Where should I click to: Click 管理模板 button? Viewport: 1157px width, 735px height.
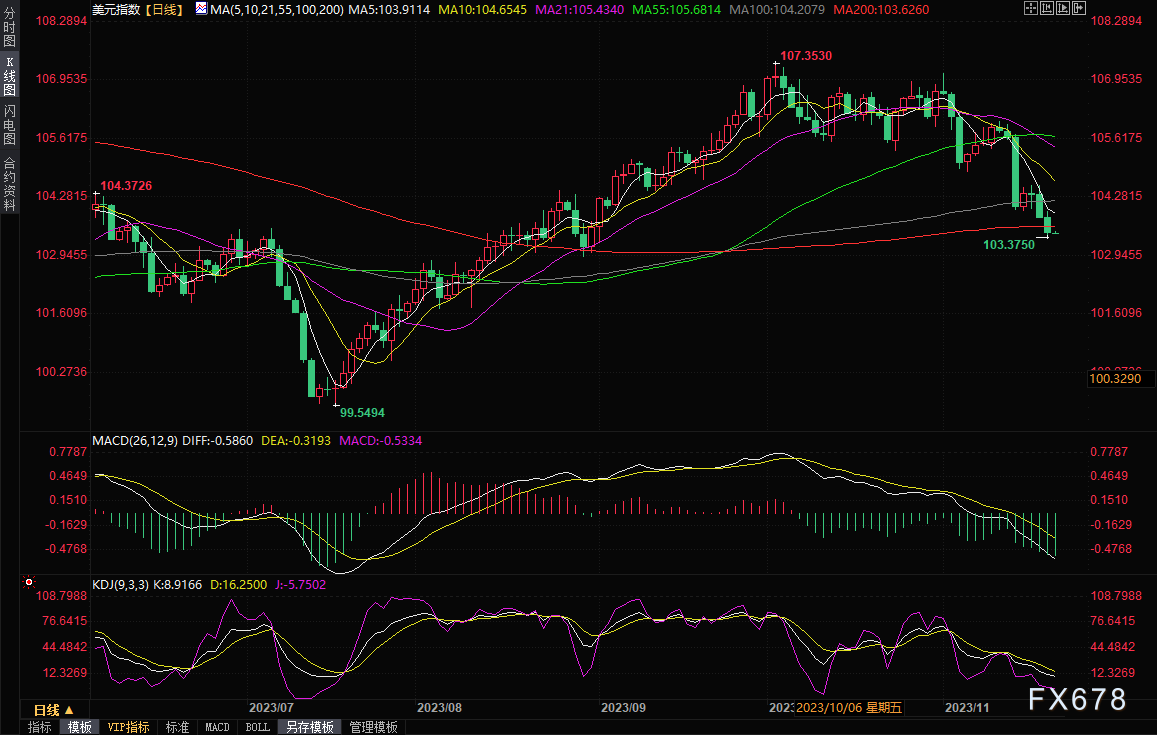tap(373, 727)
